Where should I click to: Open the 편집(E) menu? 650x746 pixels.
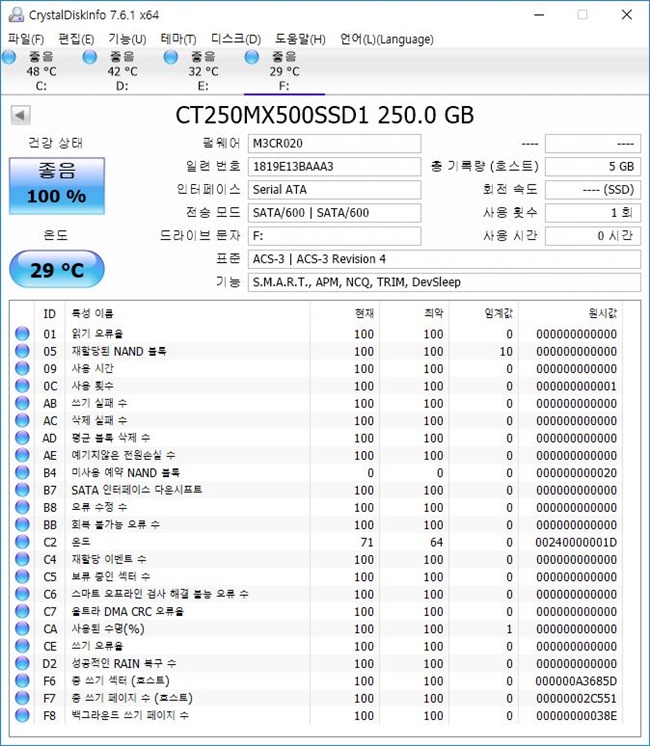tap(76, 39)
